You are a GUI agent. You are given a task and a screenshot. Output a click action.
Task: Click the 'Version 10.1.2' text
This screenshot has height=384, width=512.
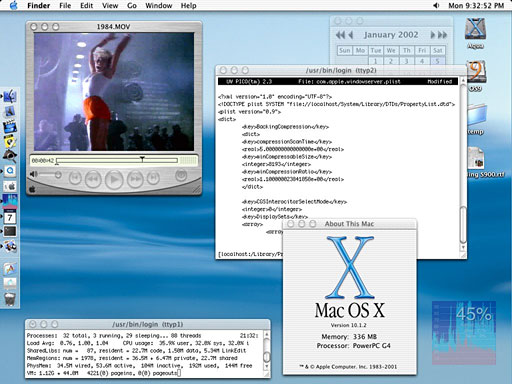point(348,325)
